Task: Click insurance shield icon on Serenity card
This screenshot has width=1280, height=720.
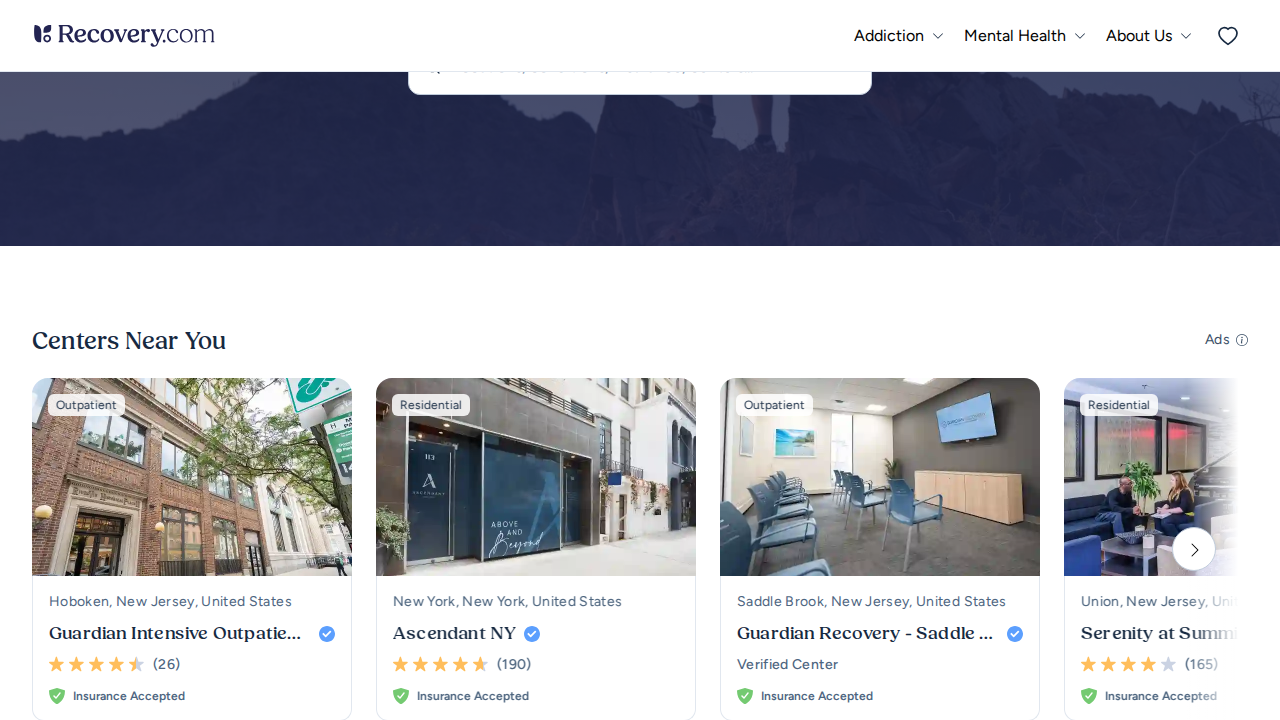Action: click(1089, 696)
